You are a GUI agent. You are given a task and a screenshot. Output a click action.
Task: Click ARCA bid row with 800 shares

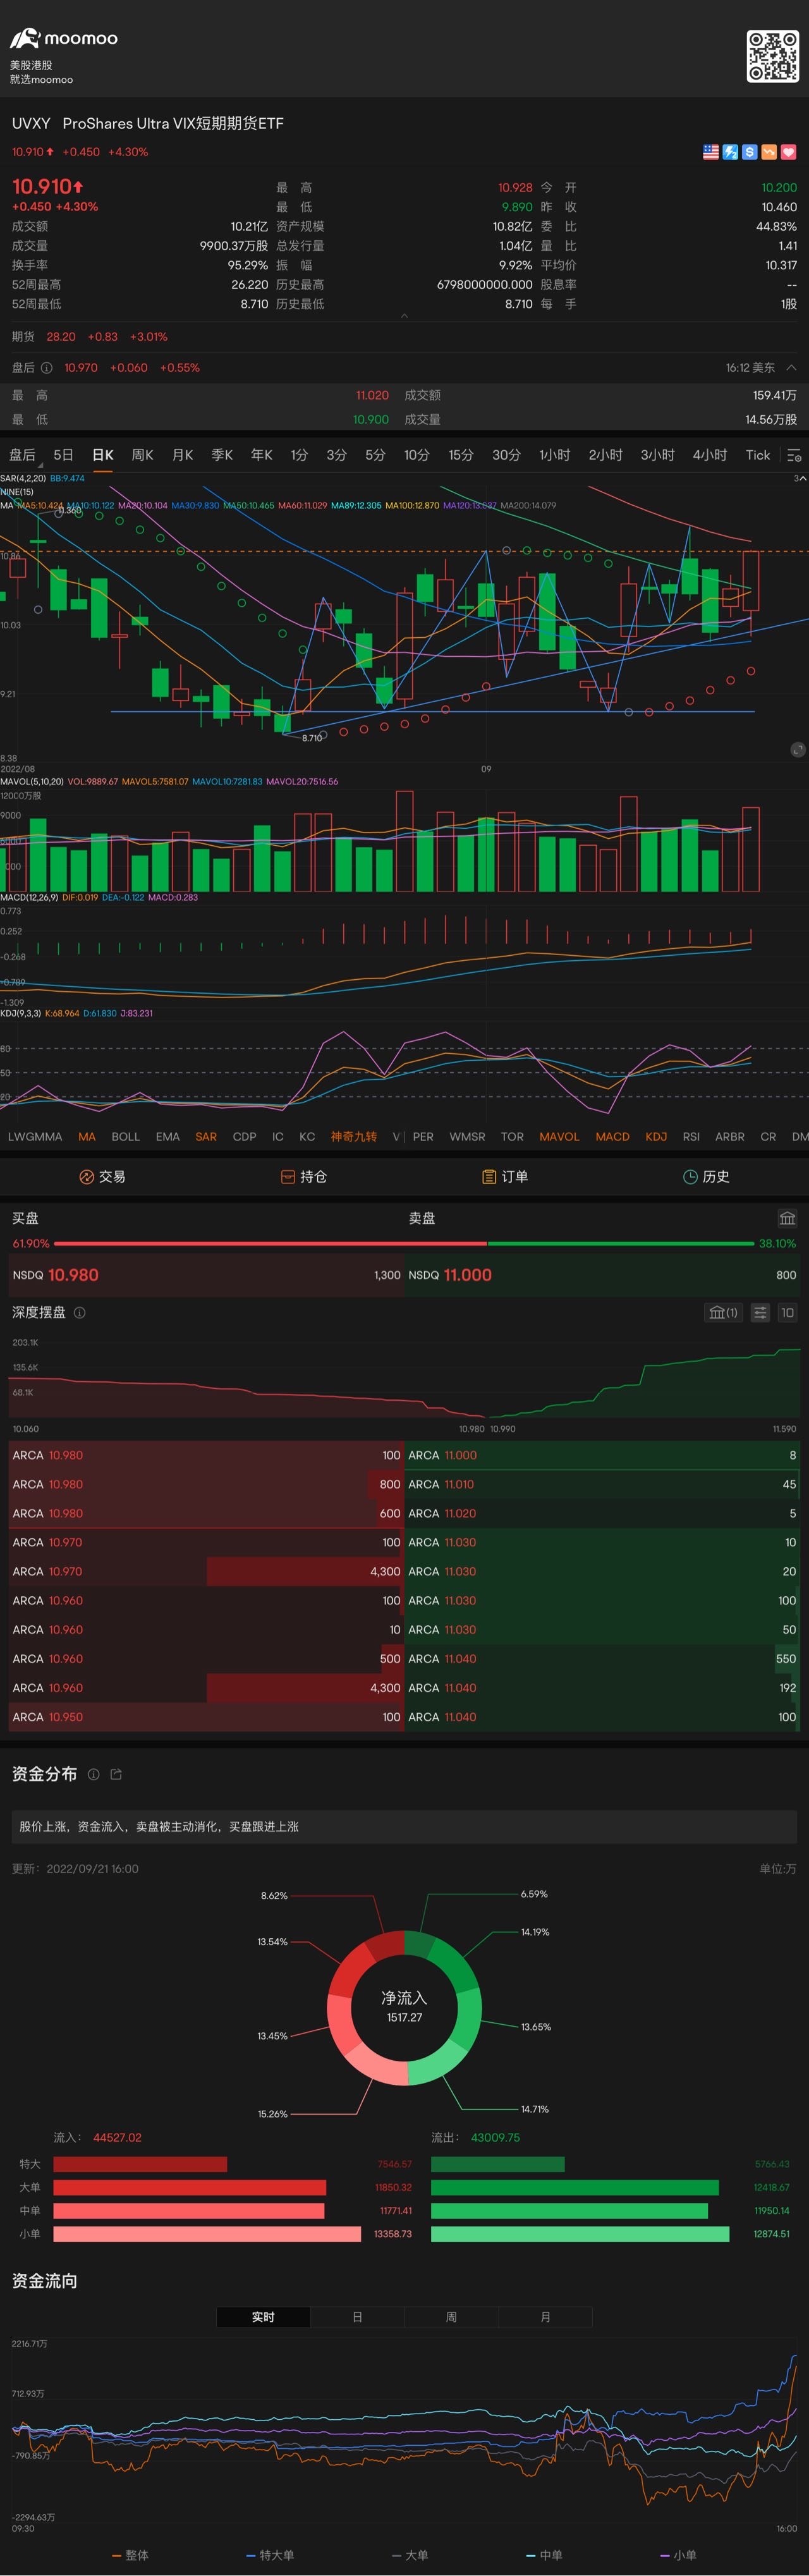(206, 1485)
